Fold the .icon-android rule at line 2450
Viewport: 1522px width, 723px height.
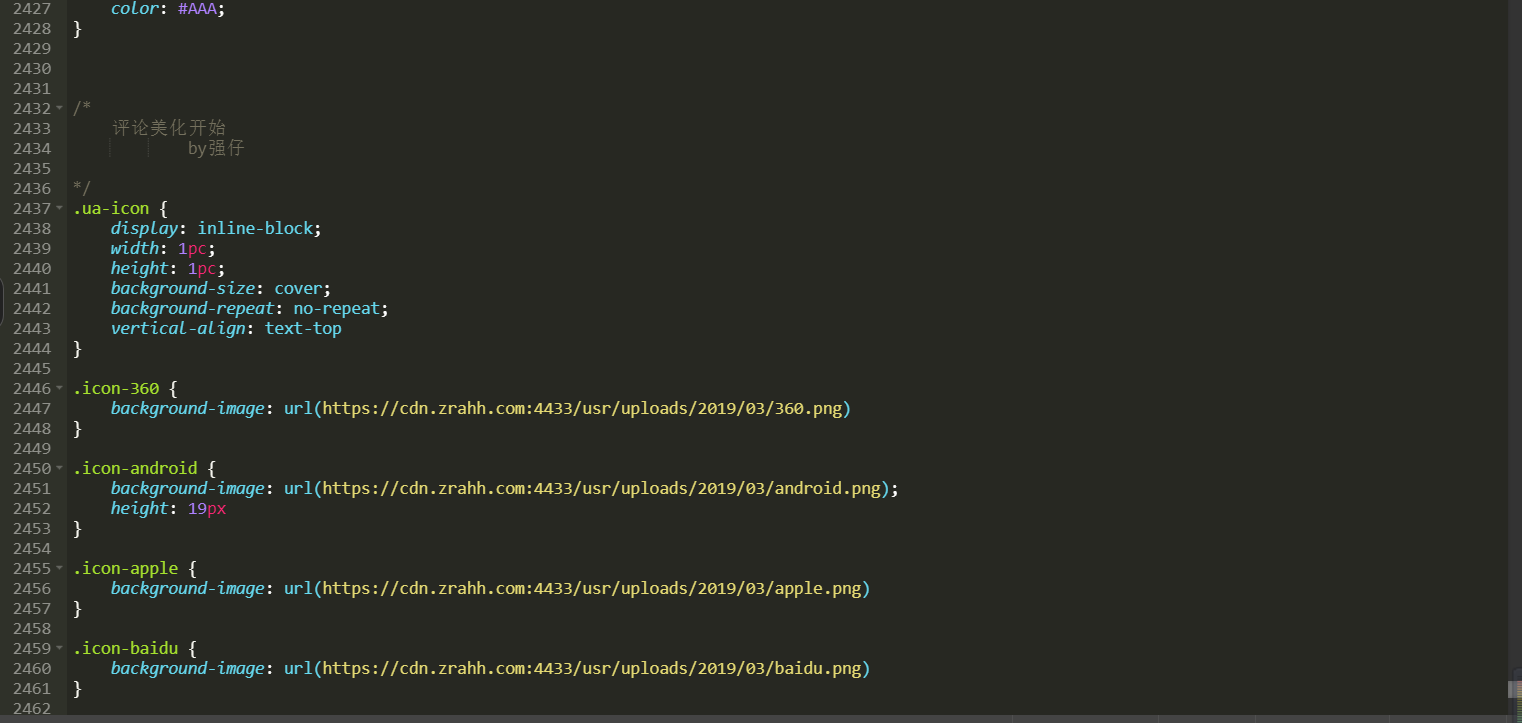[60, 468]
